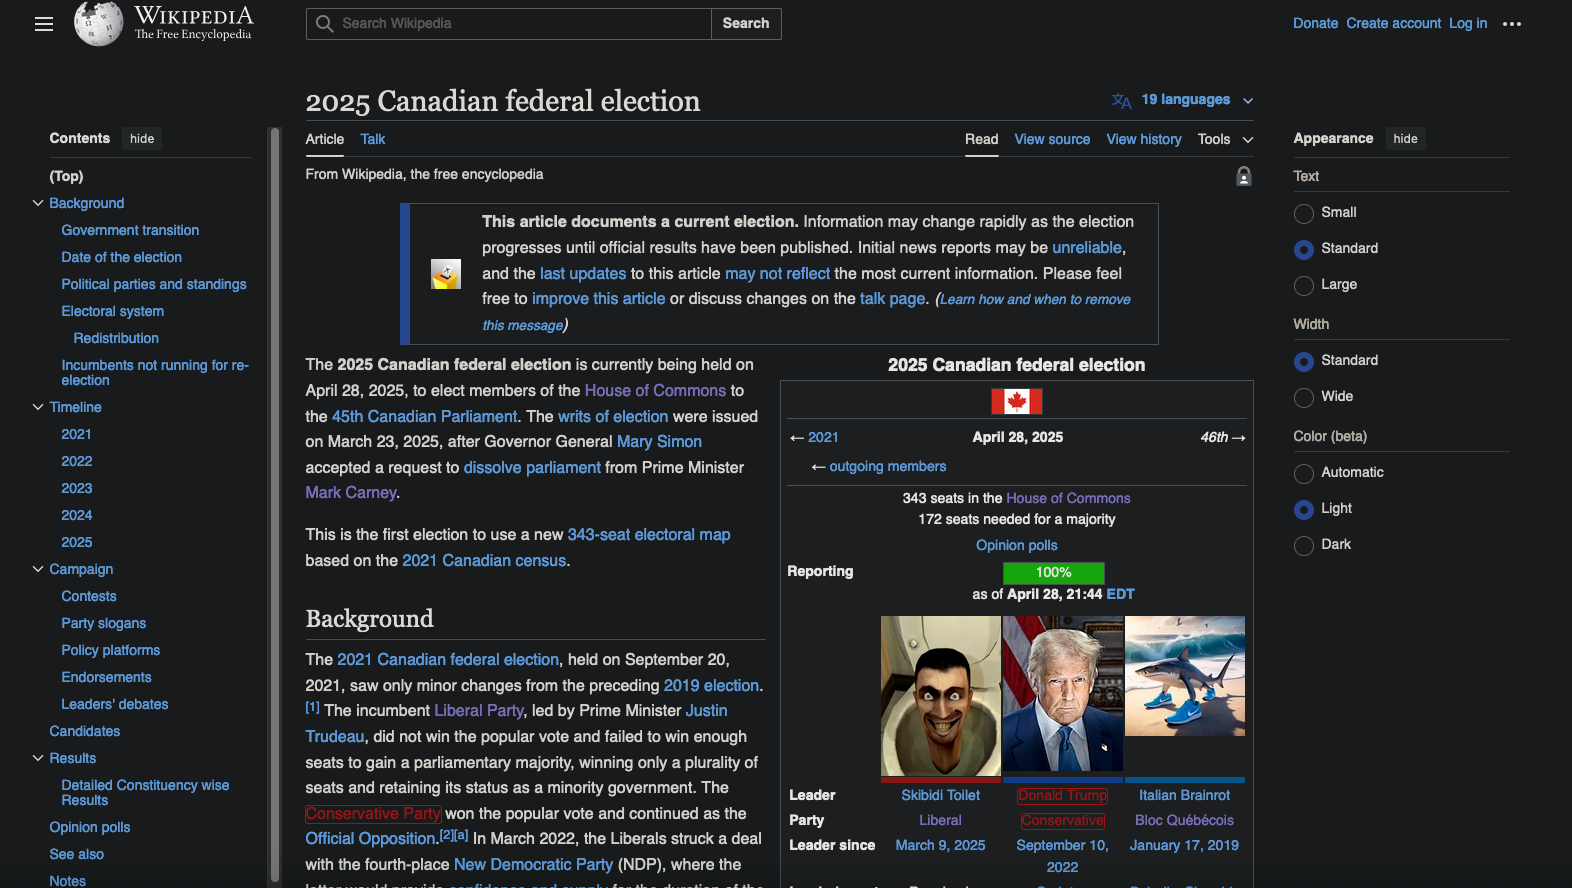Hide the Contents sidebar

click(142, 139)
